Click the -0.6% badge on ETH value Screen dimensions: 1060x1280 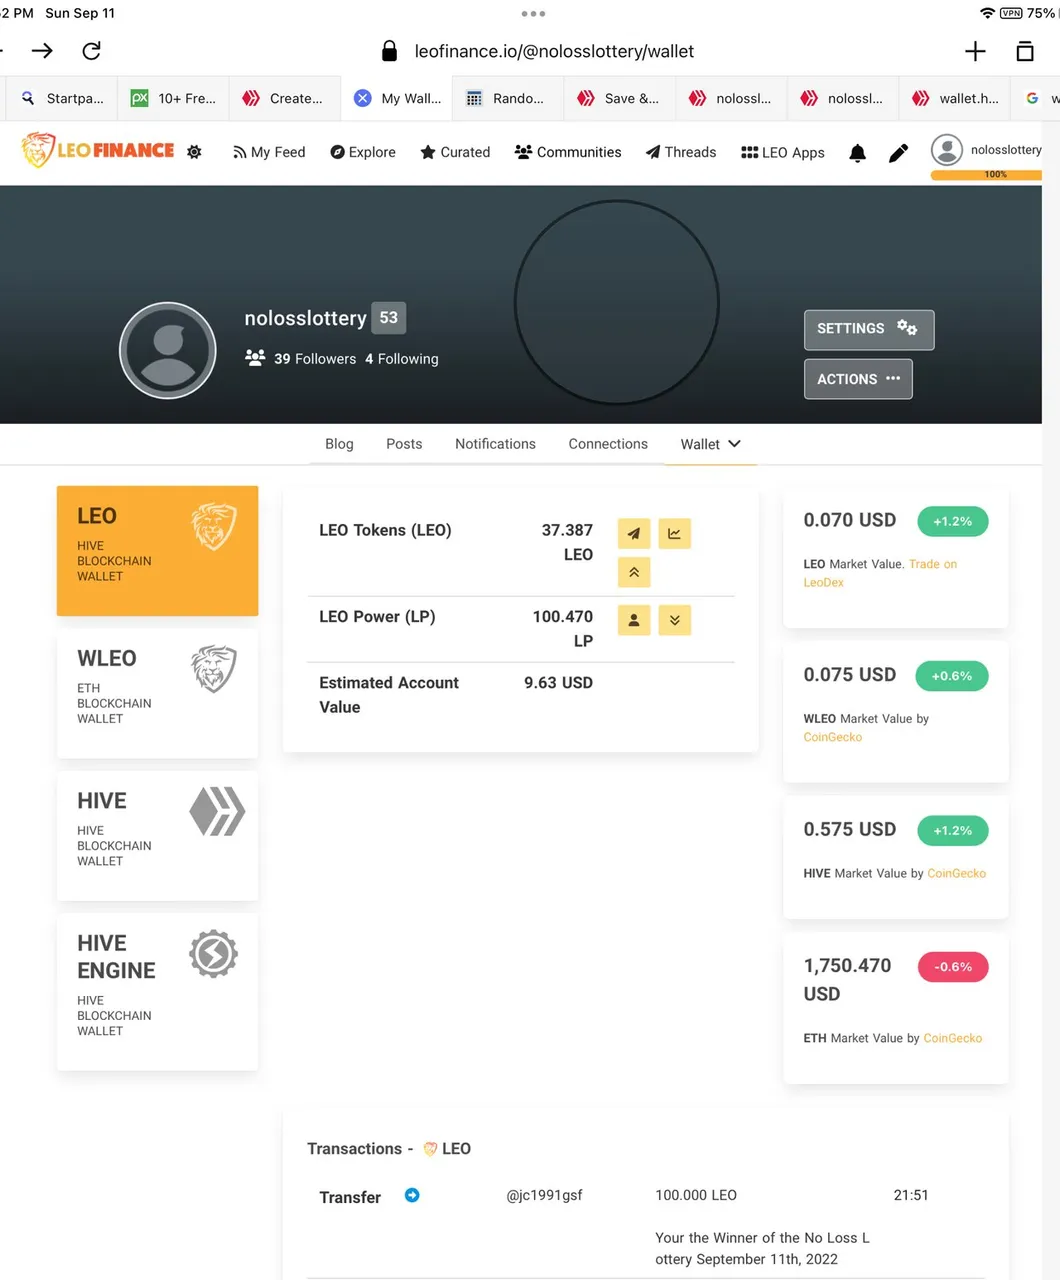pos(953,967)
